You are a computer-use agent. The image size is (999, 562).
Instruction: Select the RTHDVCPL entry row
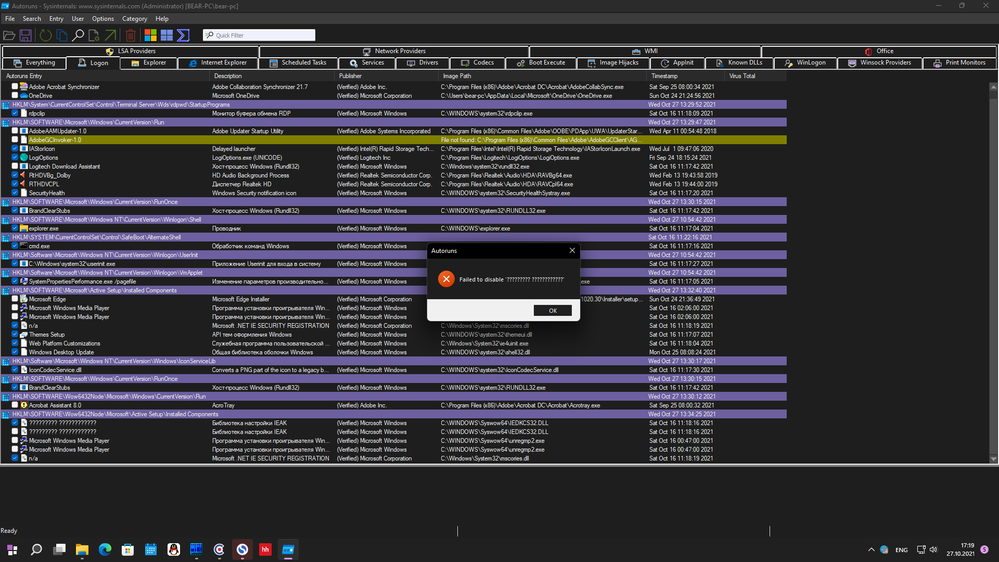[394, 184]
